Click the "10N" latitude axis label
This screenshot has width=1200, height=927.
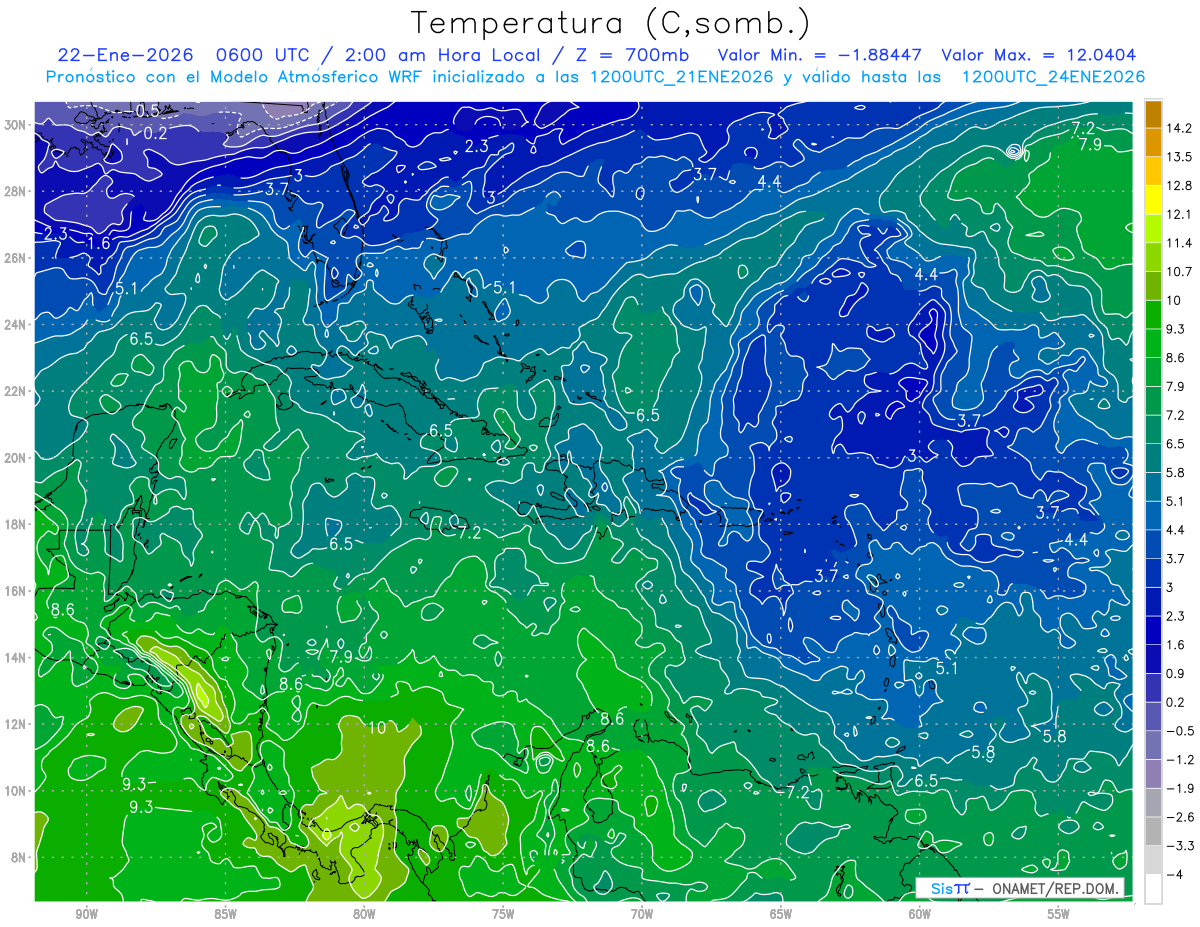[x=16, y=791]
